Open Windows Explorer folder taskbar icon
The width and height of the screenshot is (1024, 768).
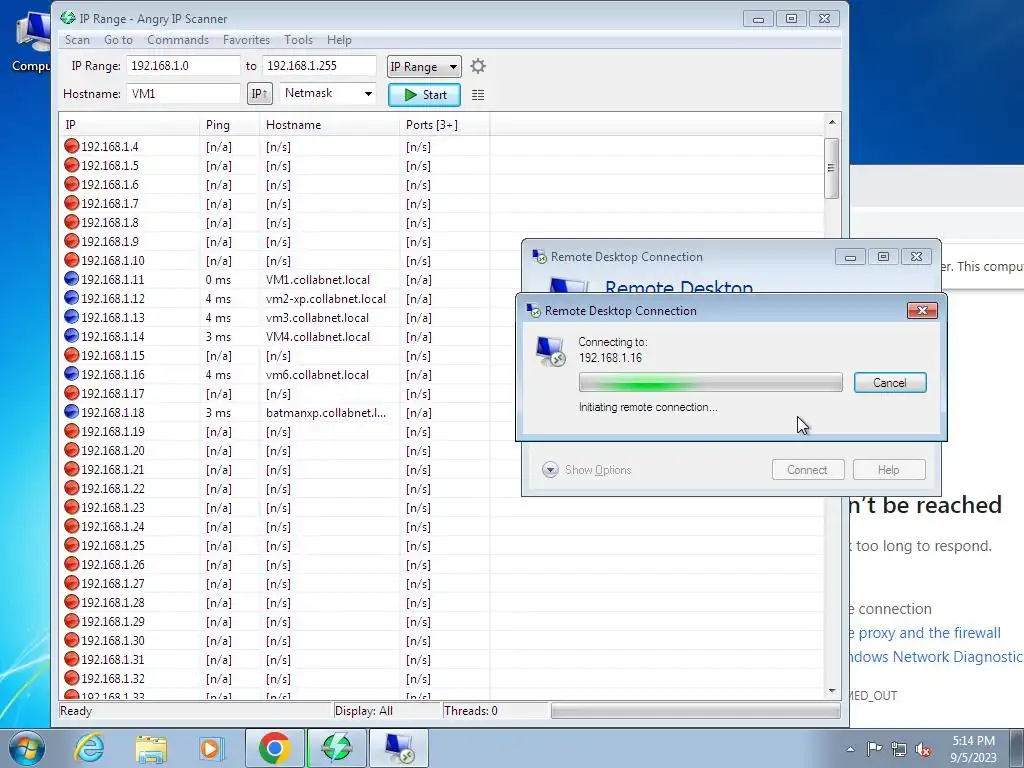click(x=151, y=748)
